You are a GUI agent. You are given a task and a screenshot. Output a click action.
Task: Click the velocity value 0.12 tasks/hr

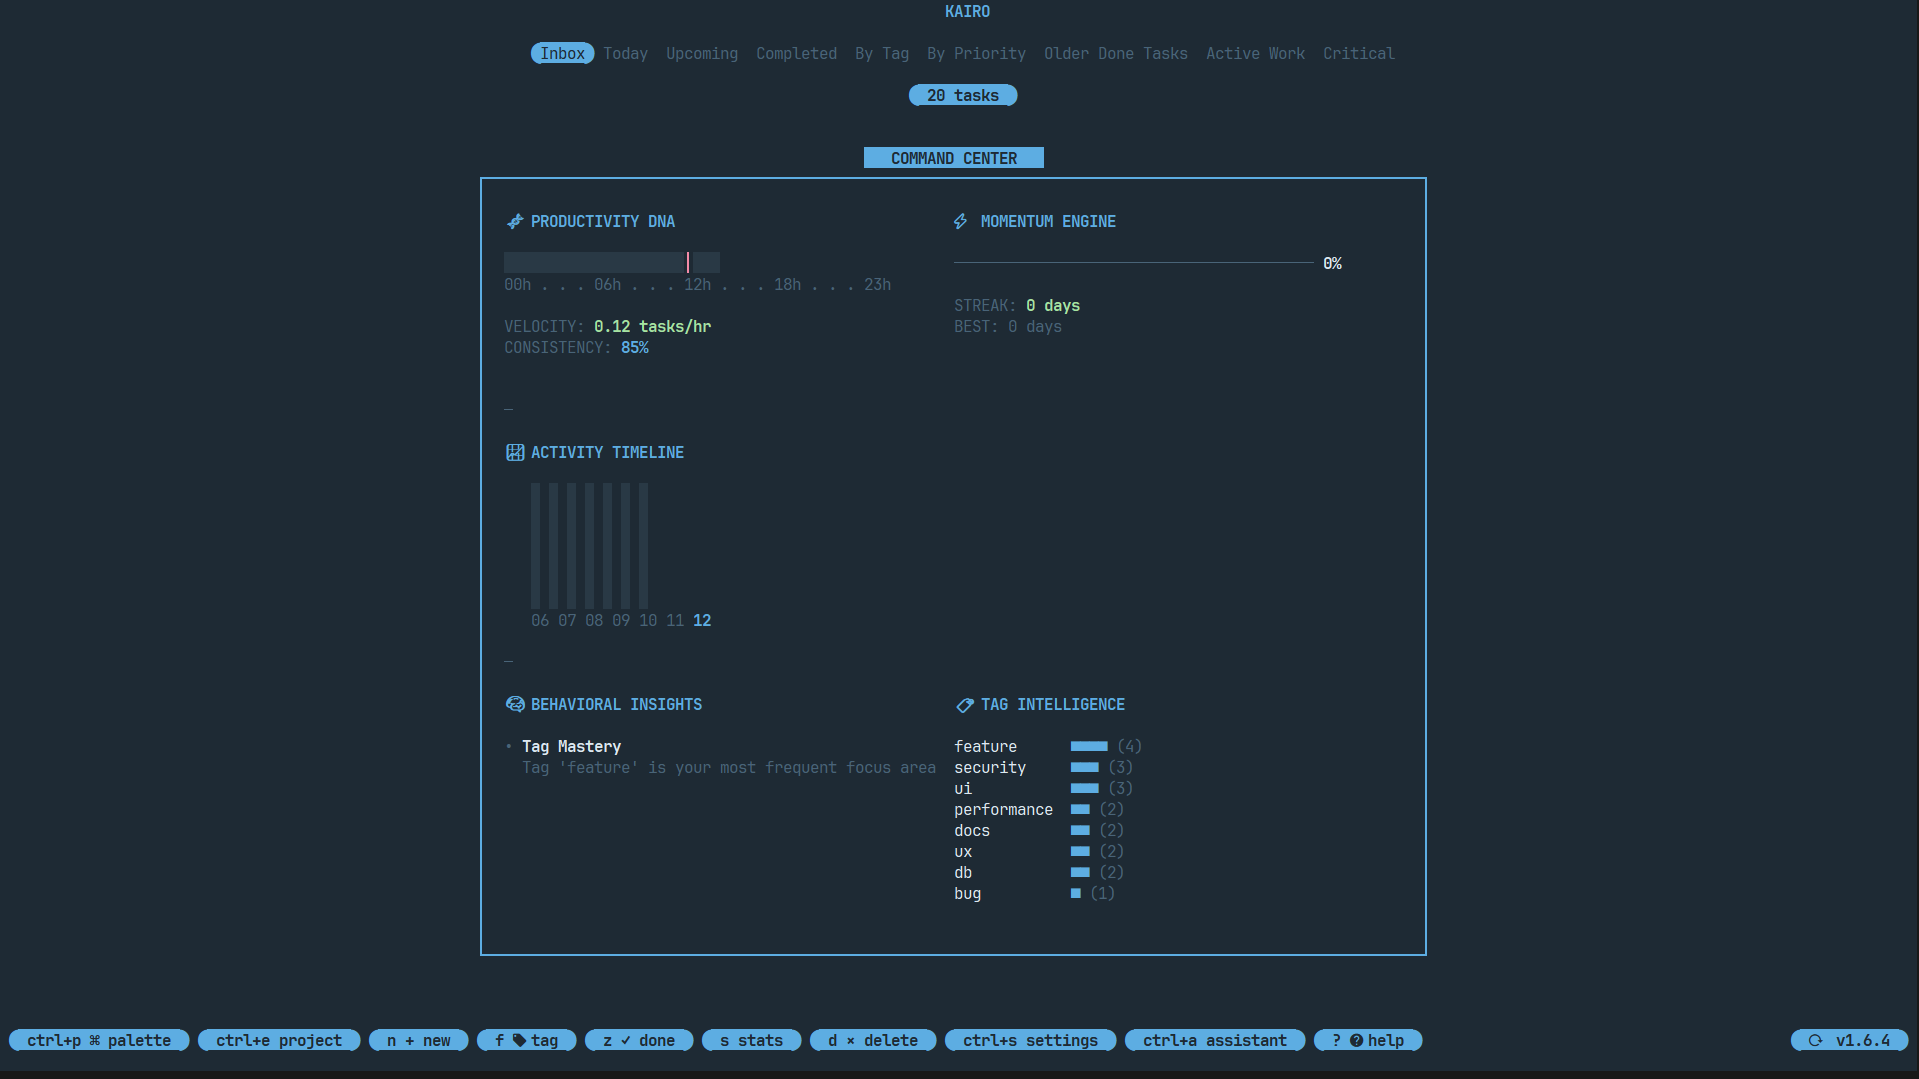coord(652,327)
